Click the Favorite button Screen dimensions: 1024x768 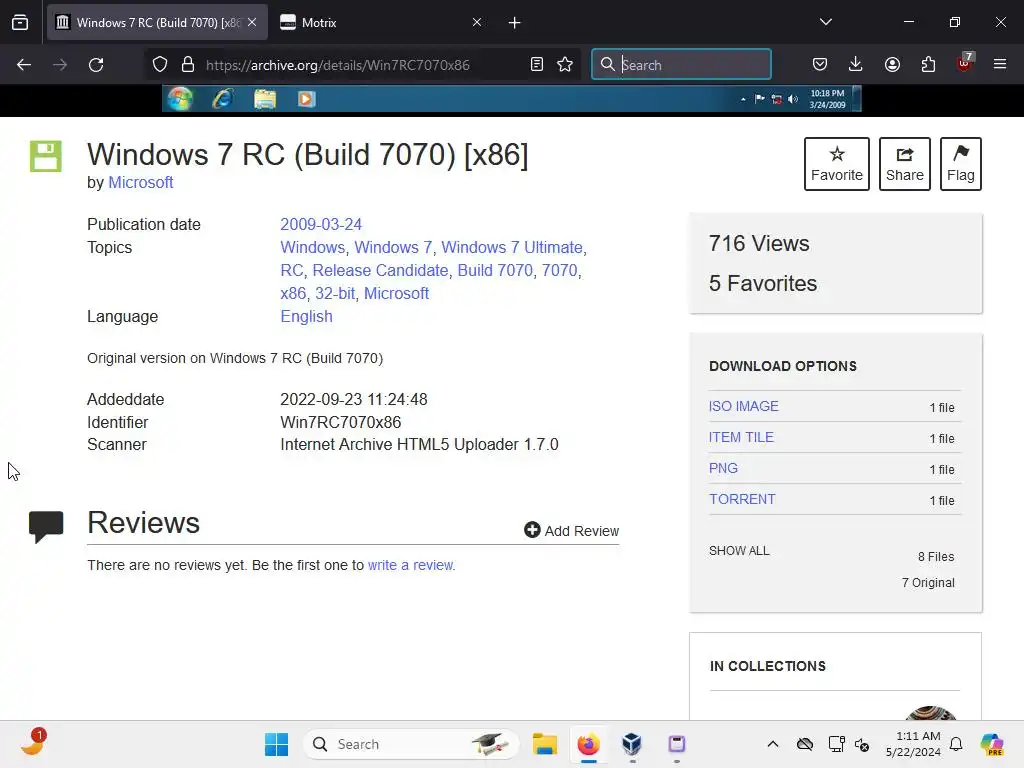coord(837,164)
